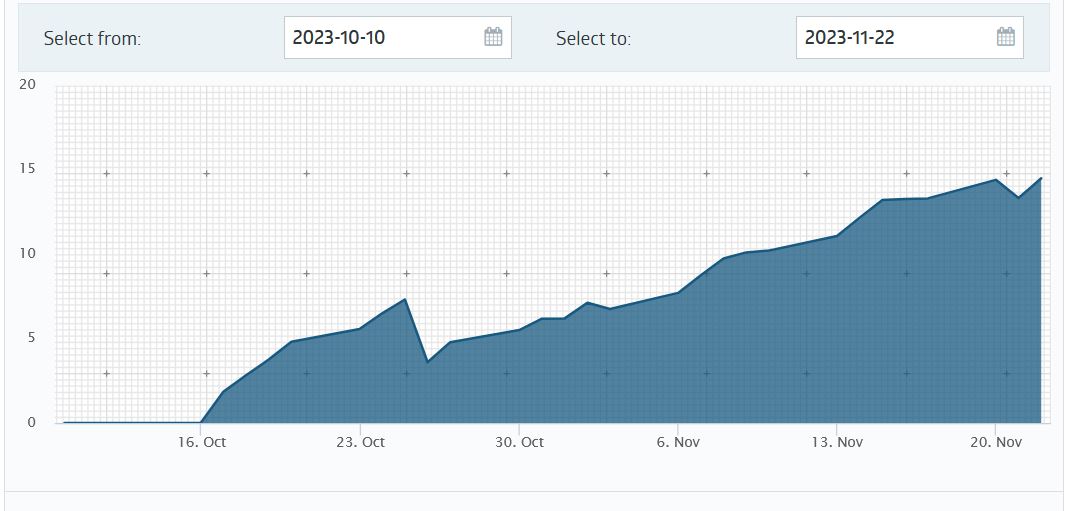Screen dimensions: 1070x511
Task: Click the y-axis label 20
Action: pos(27,85)
